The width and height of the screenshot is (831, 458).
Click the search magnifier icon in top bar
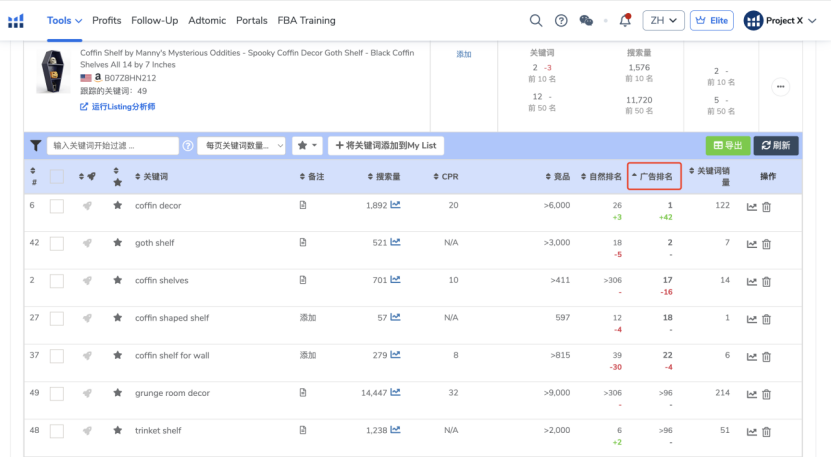(x=536, y=20)
